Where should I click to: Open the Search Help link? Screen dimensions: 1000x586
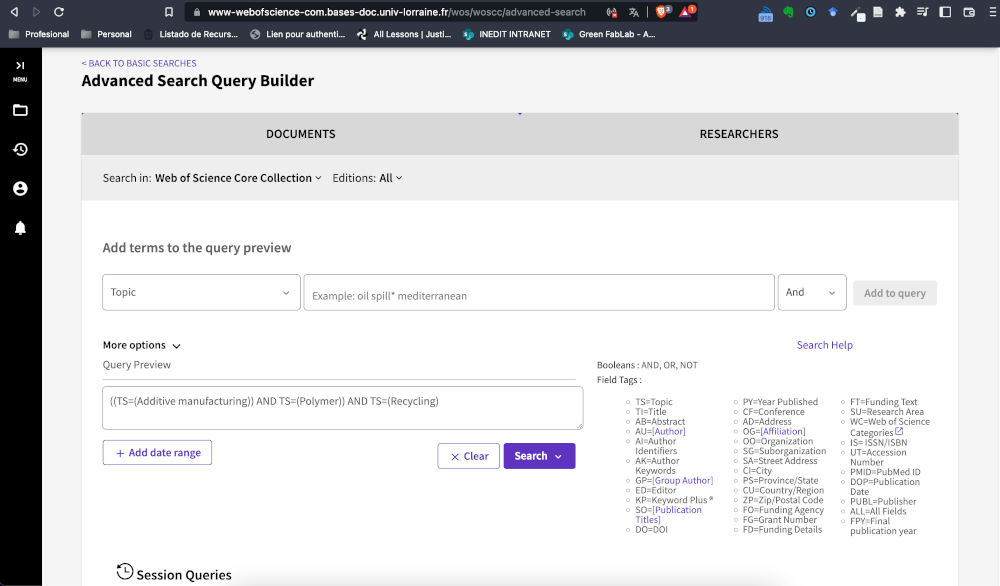(x=824, y=345)
